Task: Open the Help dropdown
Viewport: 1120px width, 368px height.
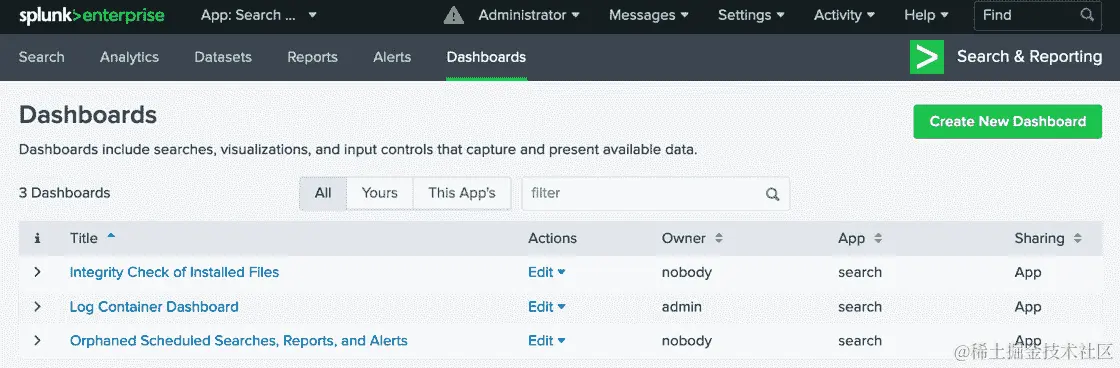Action: coord(926,15)
